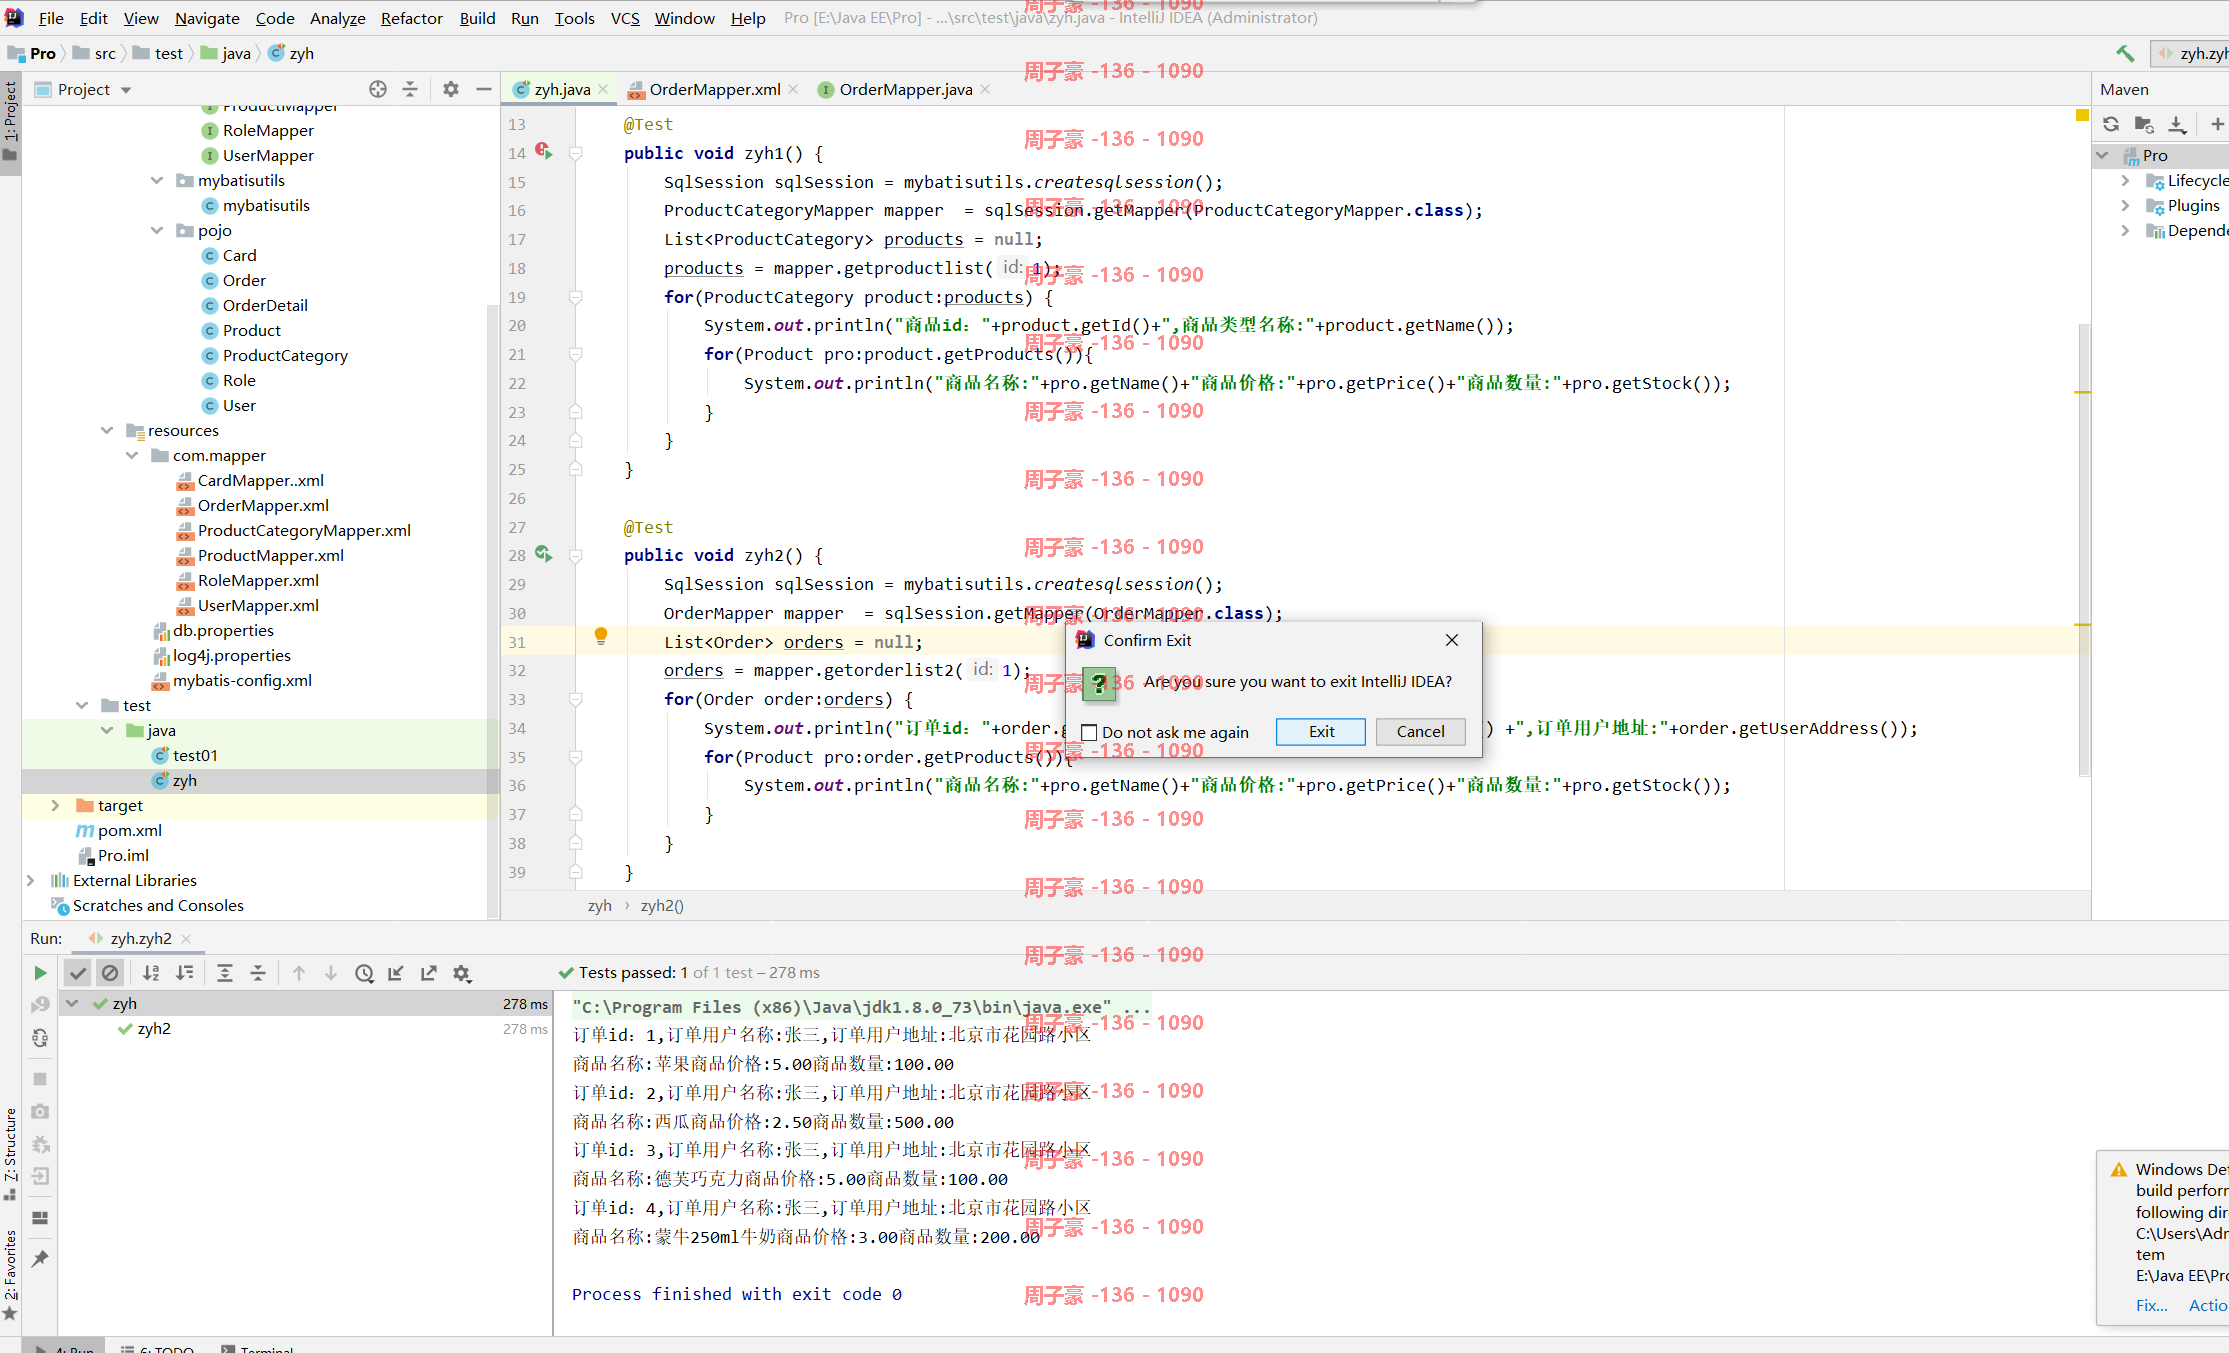Expand Maven Plugins node
The height and width of the screenshot is (1353, 2229).
(x=2125, y=205)
